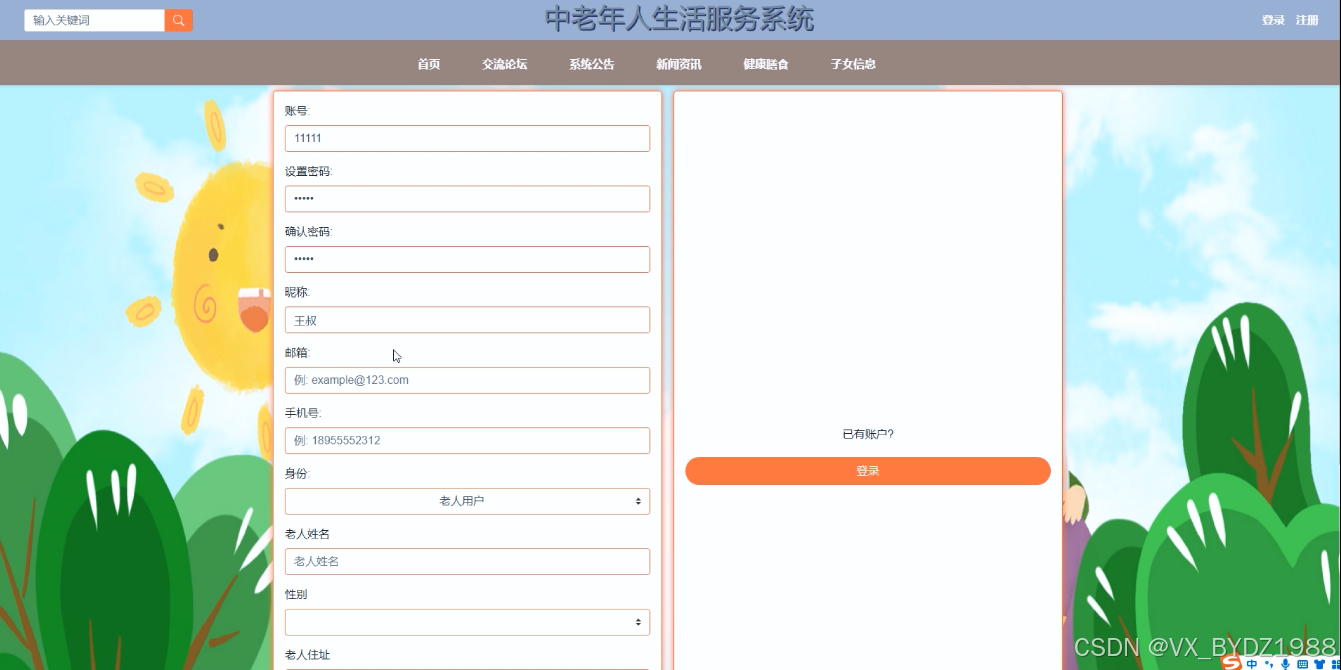The image size is (1341, 670).
Task: Click the orange 登录 button
Action: coord(868,471)
